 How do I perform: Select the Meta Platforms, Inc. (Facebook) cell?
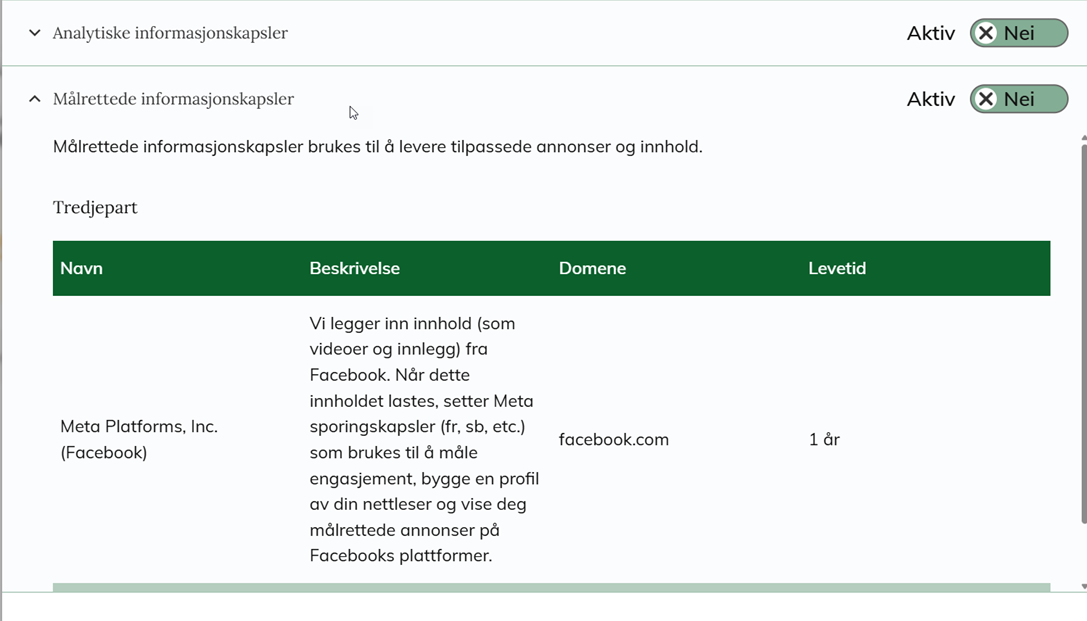click(x=139, y=439)
